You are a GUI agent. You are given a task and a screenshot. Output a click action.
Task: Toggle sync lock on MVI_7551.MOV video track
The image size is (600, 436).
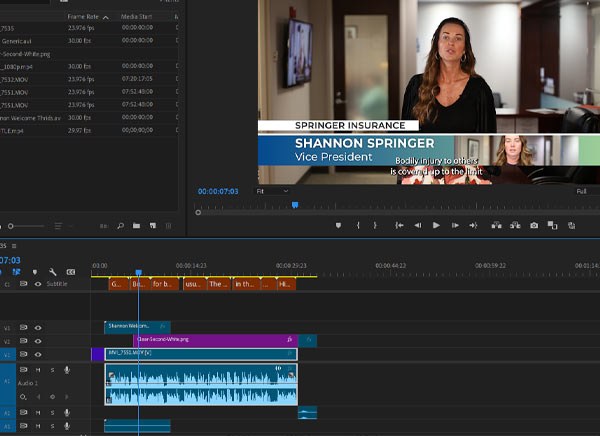(x=23, y=354)
